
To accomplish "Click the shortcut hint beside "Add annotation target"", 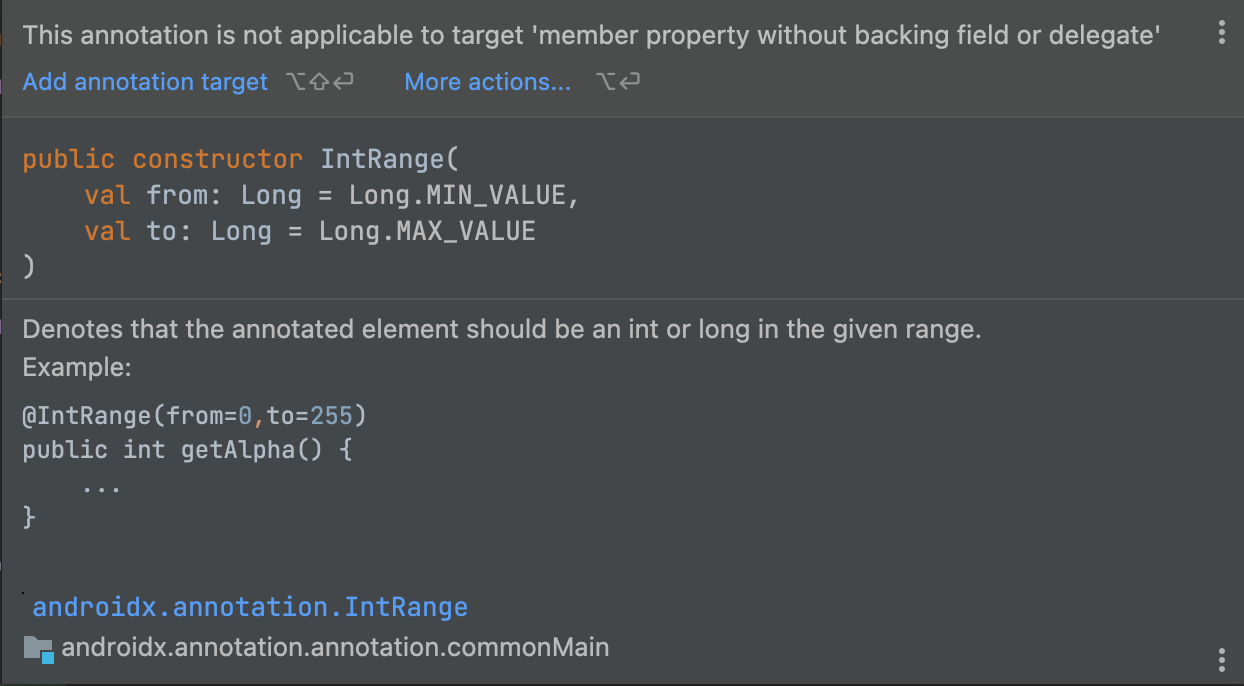I will click(319, 82).
